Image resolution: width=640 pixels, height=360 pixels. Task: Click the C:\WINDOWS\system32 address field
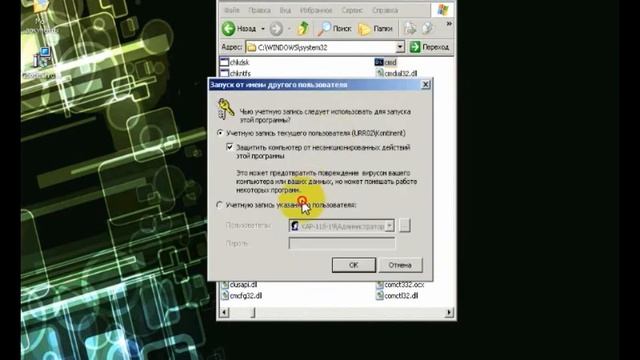pyautogui.click(x=325, y=47)
